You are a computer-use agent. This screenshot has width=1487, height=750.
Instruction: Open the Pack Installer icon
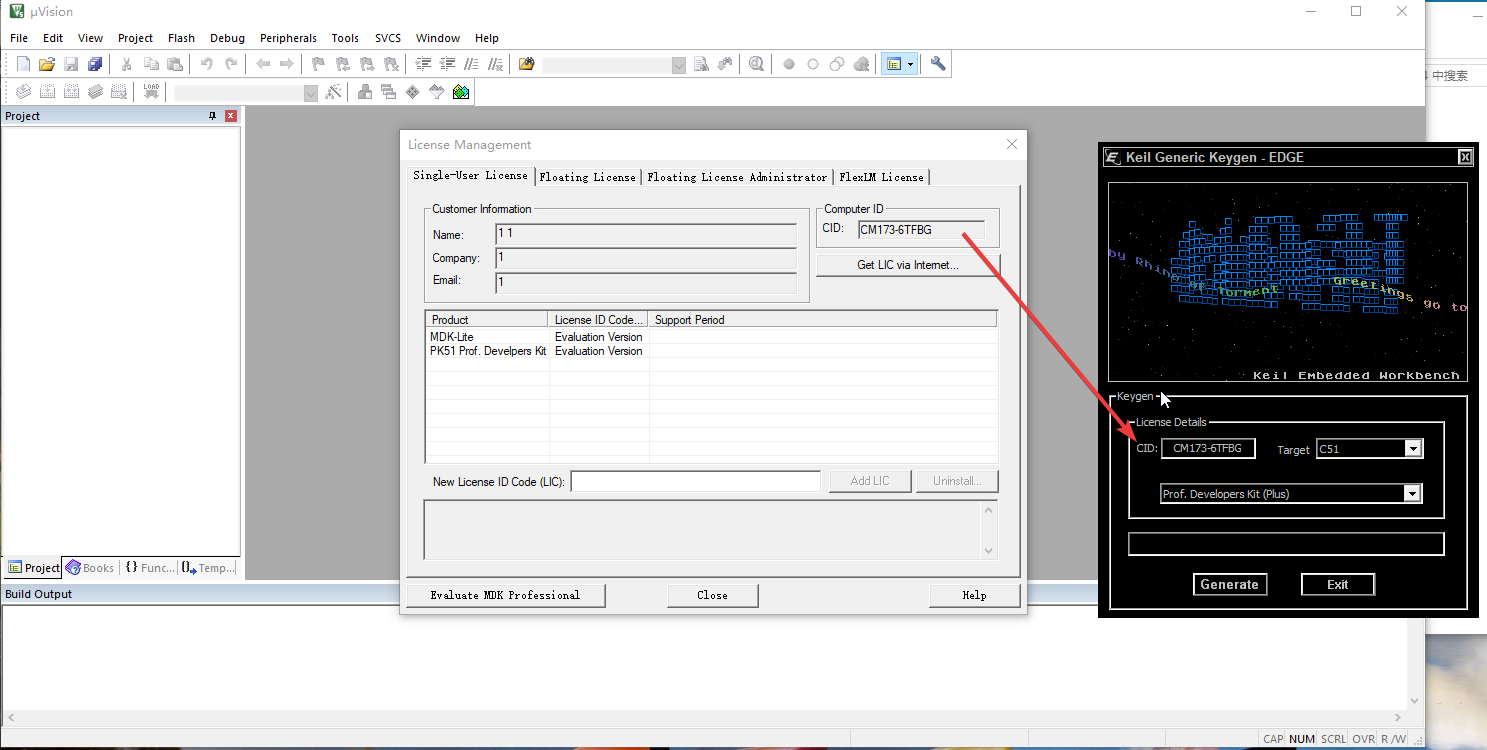pos(461,92)
